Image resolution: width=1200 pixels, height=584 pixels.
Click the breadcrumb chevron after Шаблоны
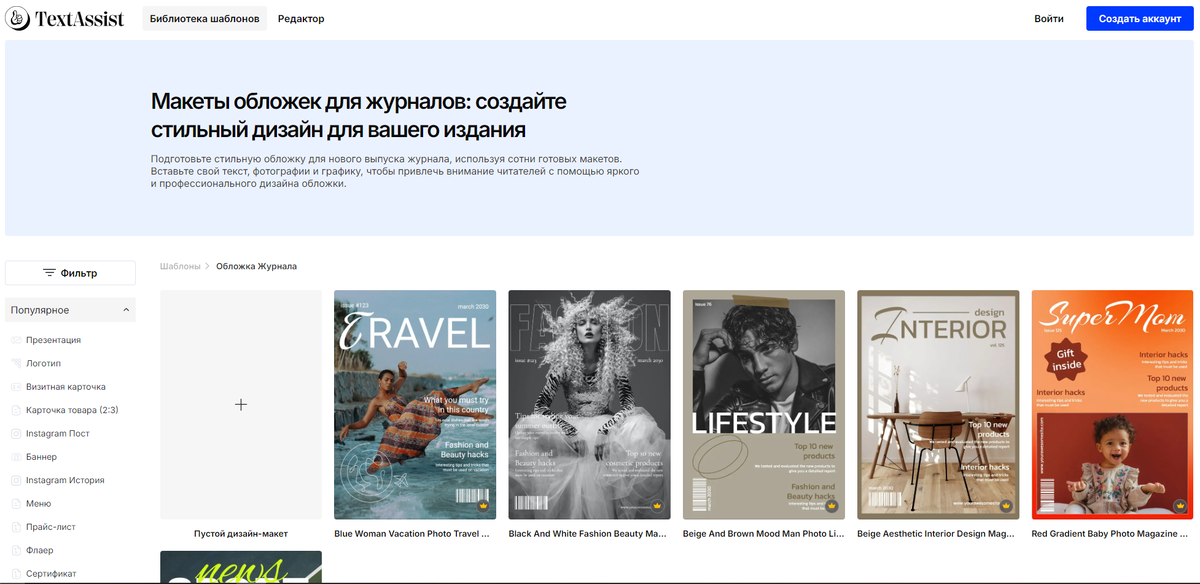click(x=208, y=266)
